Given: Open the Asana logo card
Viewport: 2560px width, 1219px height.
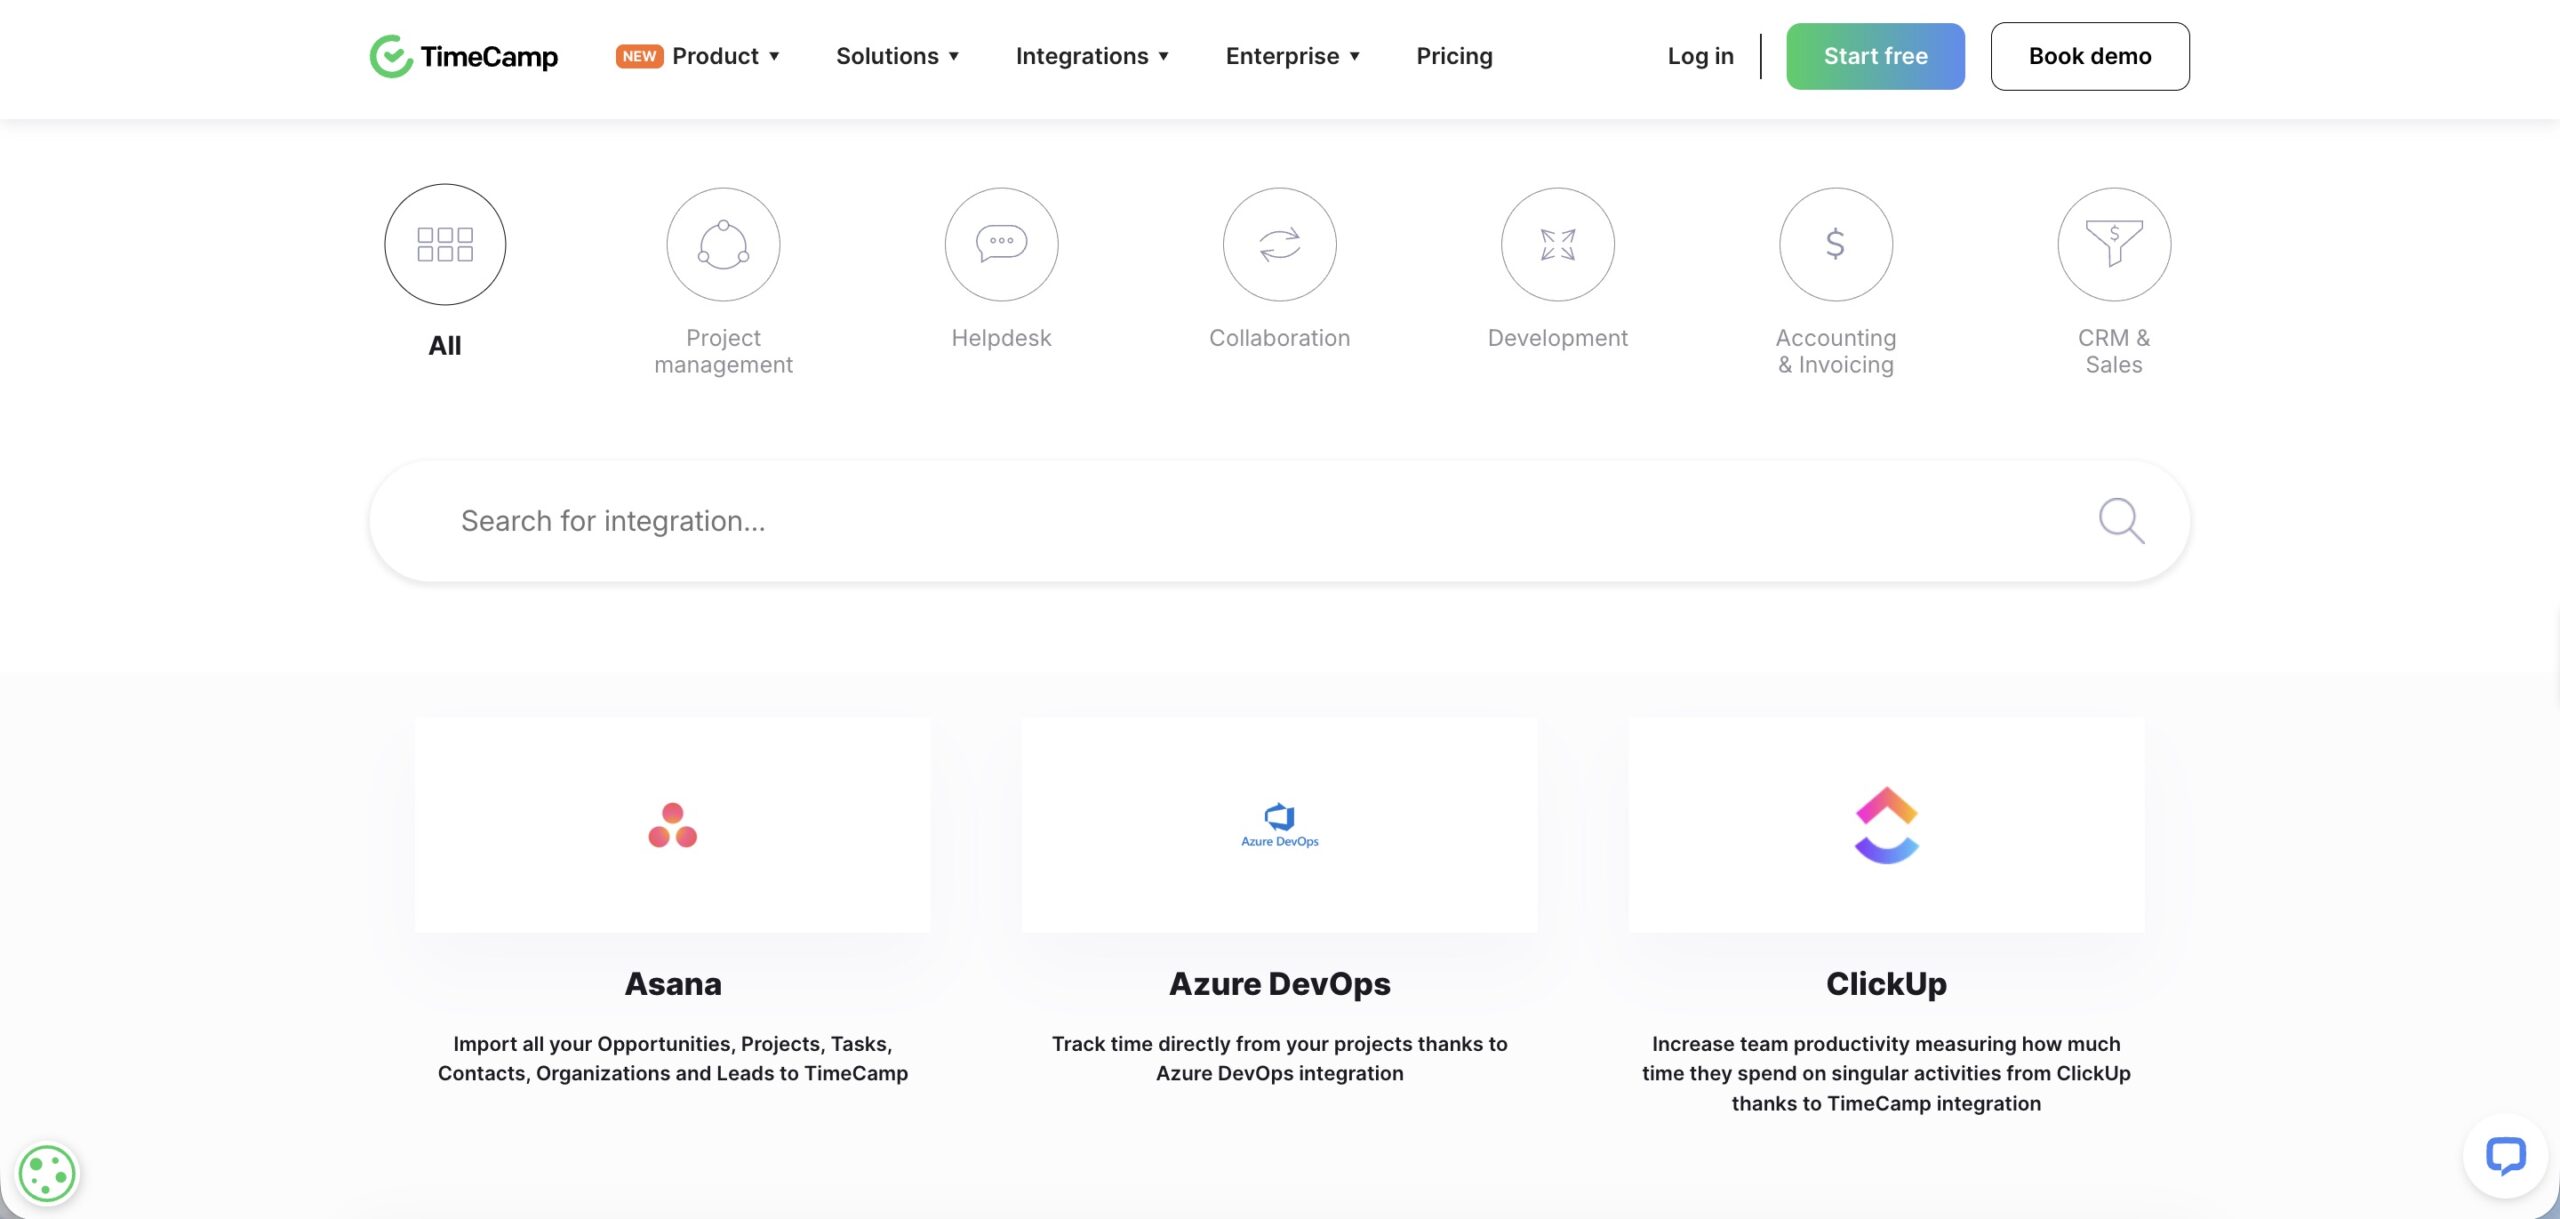Looking at the screenshot, I should click(x=672, y=825).
